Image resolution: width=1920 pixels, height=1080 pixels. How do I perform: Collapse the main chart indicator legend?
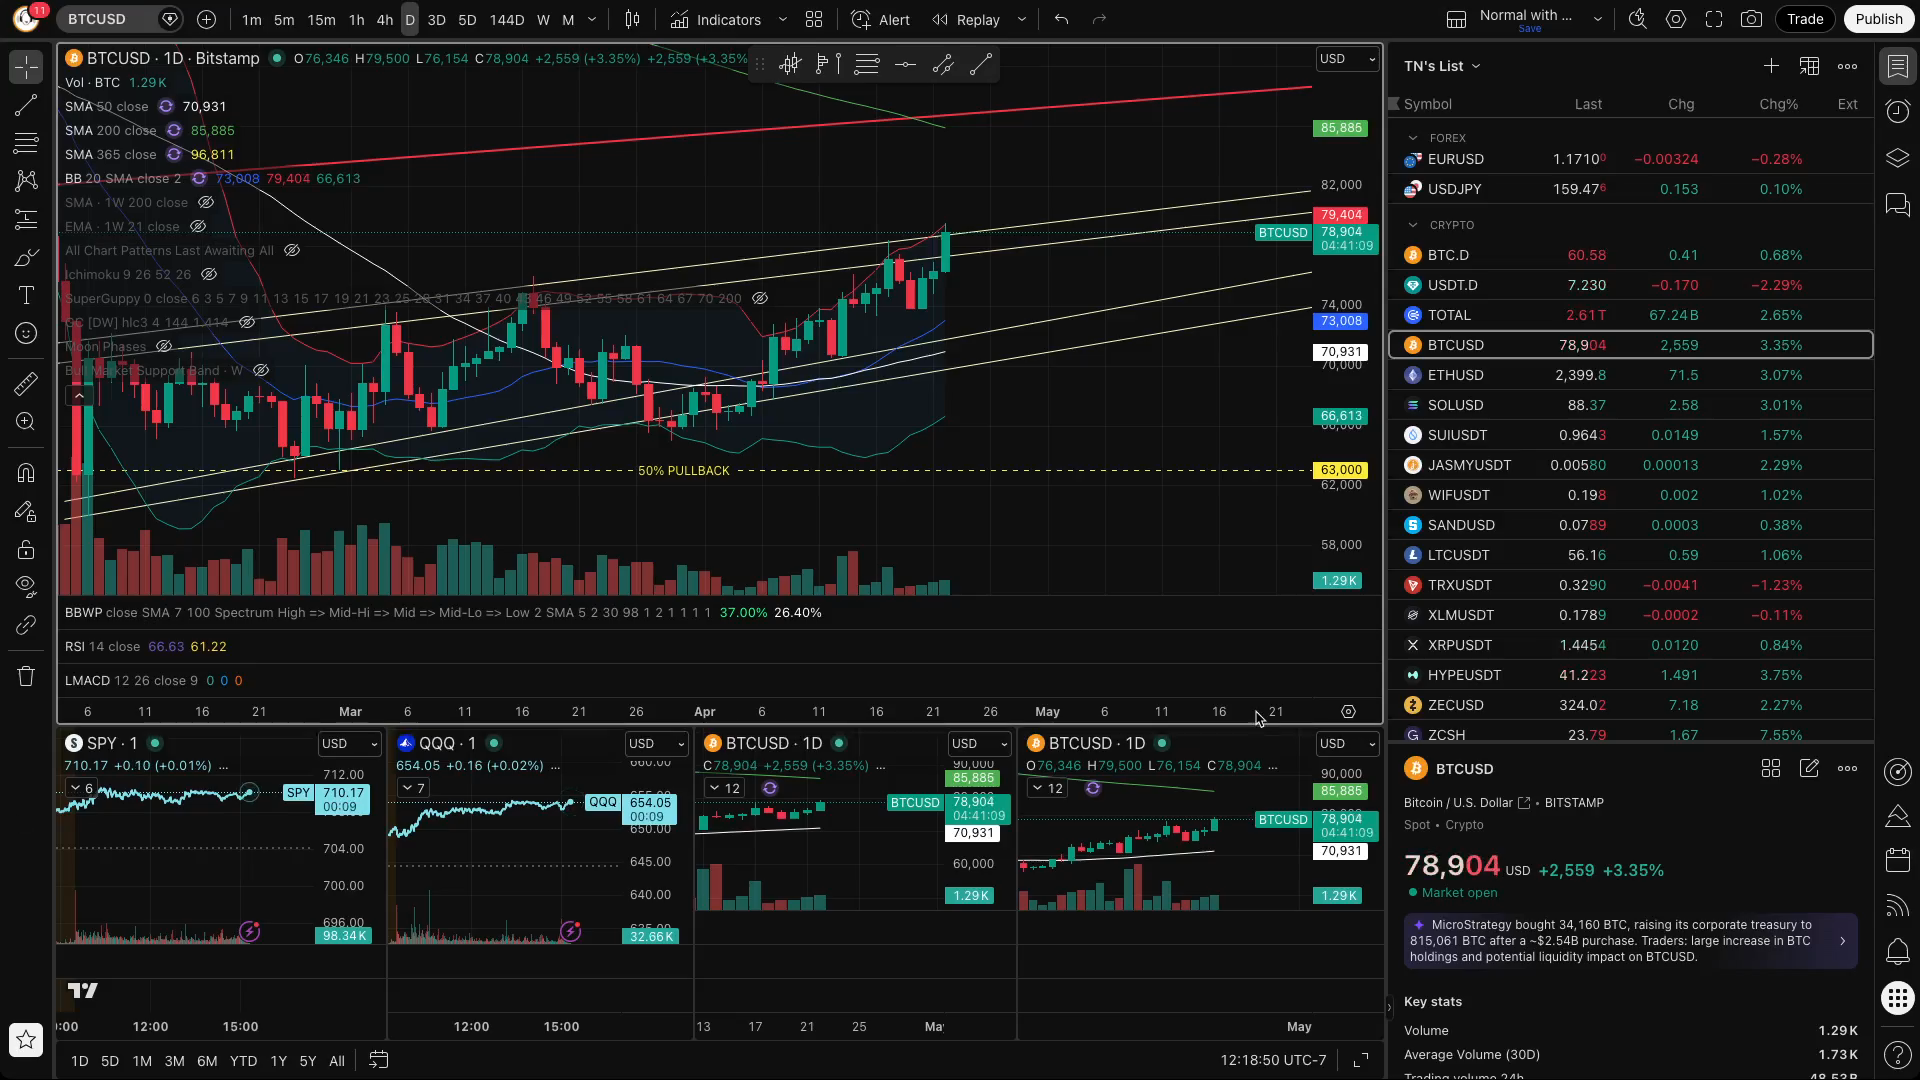pyautogui.click(x=79, y=396)
